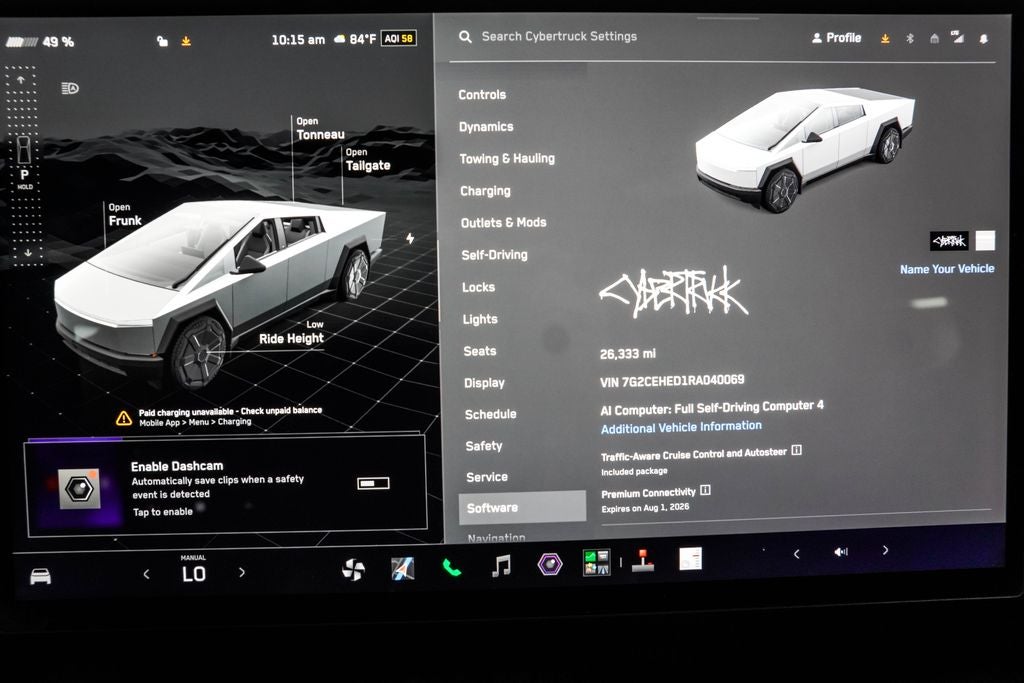
Task: Tap the car controls icon in dock
Action: 40,576
